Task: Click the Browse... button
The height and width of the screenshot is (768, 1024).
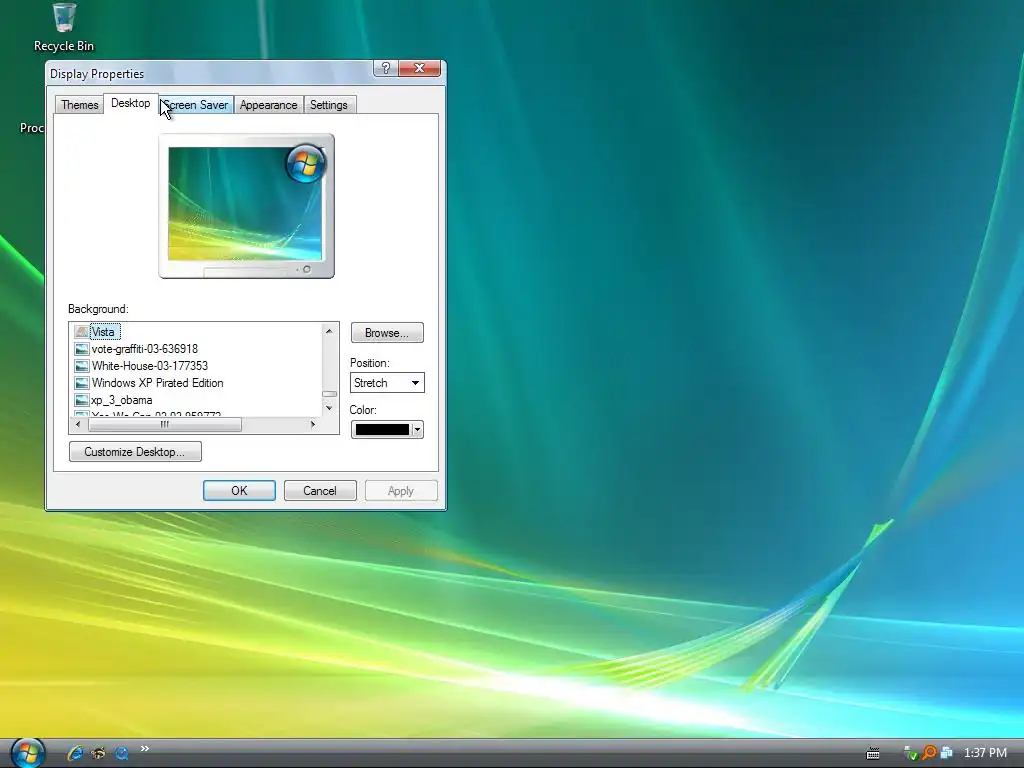Action: point(387,333)
